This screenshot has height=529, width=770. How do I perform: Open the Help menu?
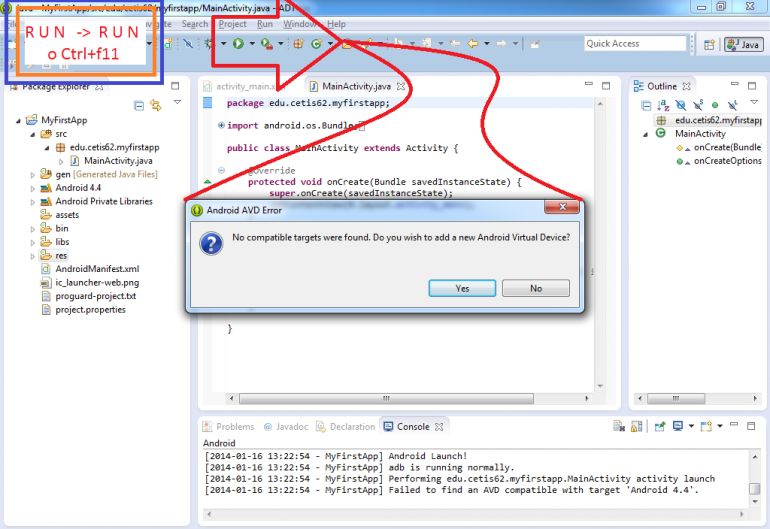336,24
